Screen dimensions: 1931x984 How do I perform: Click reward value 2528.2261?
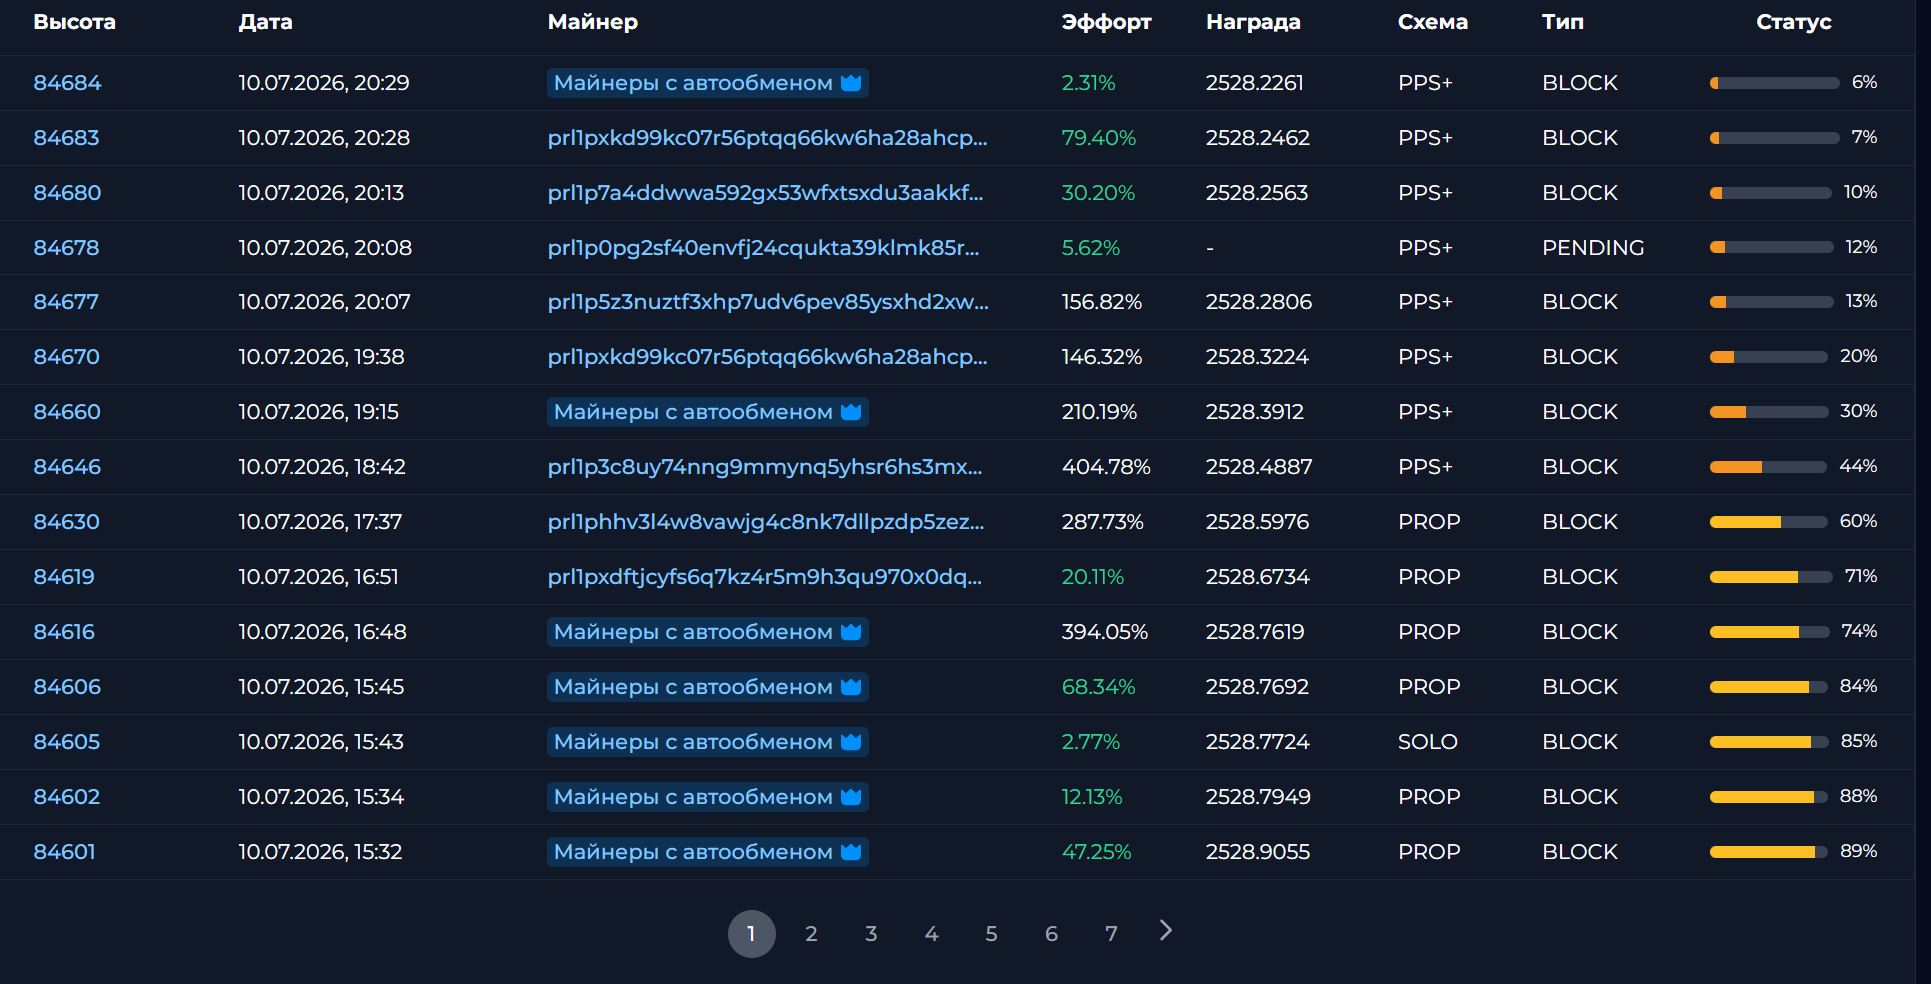tap(1254, 83)
